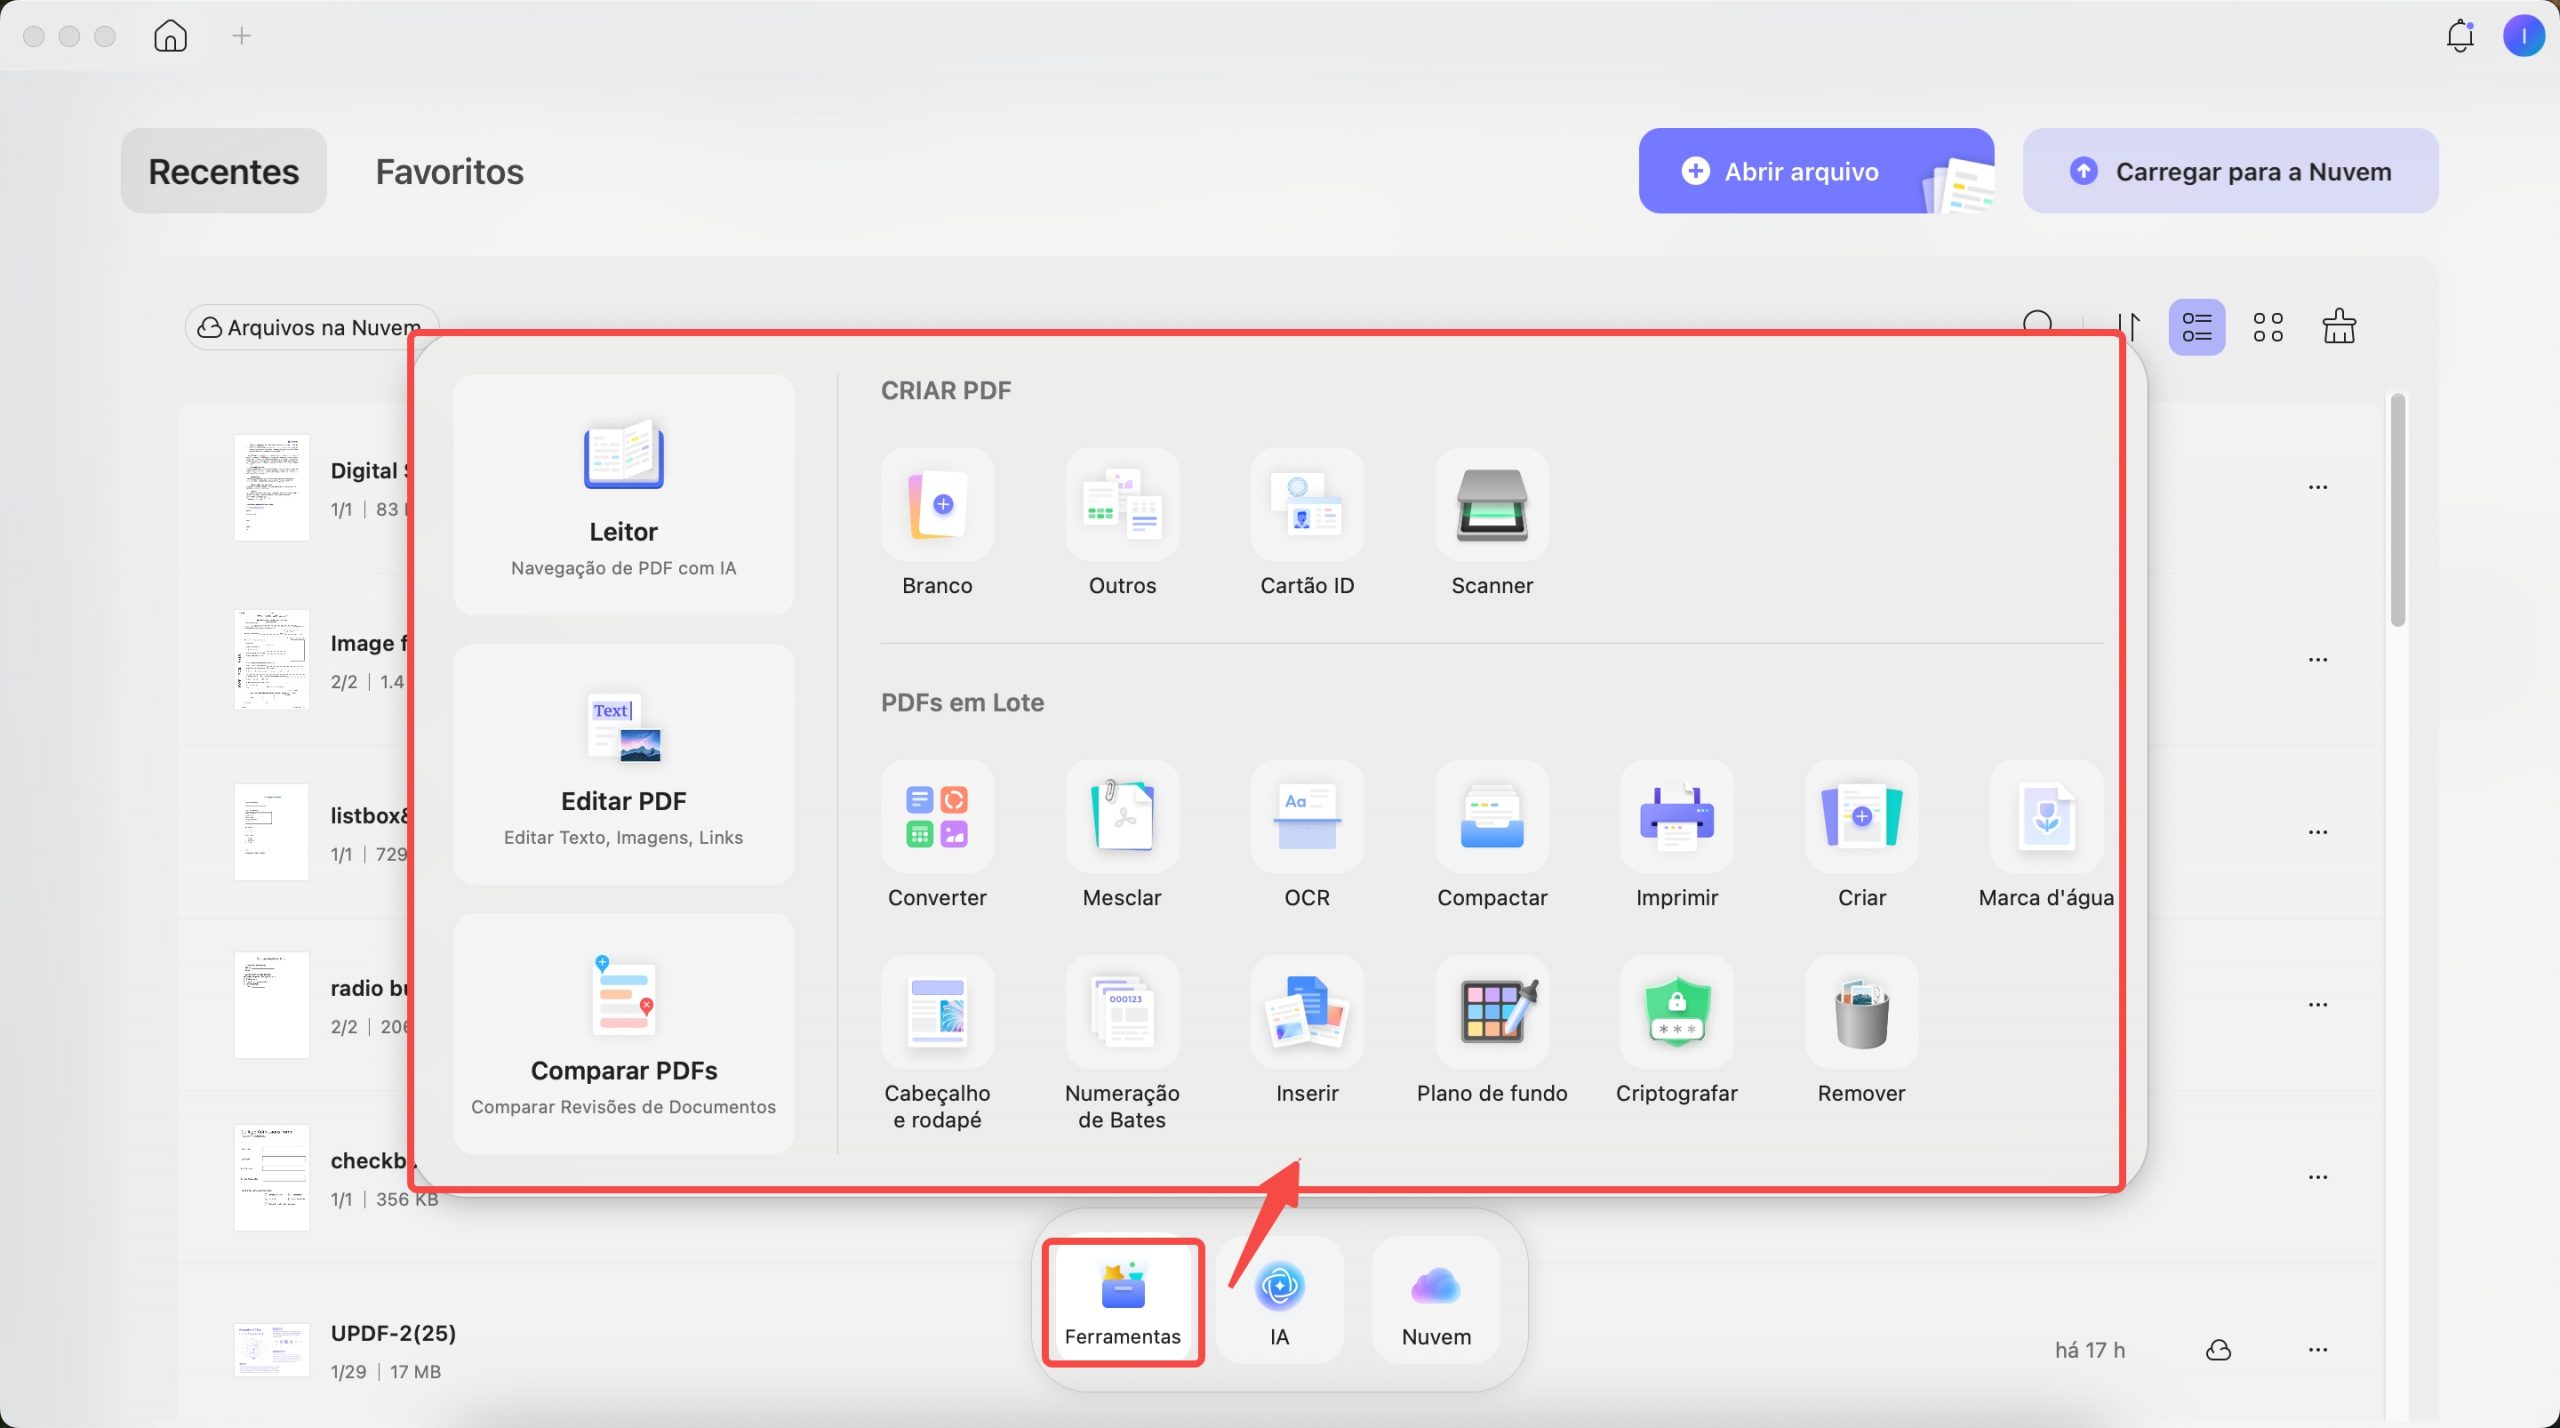Screen dimensions: 2560x1428
Task: Switch to list view
Action: point(2196,327)
